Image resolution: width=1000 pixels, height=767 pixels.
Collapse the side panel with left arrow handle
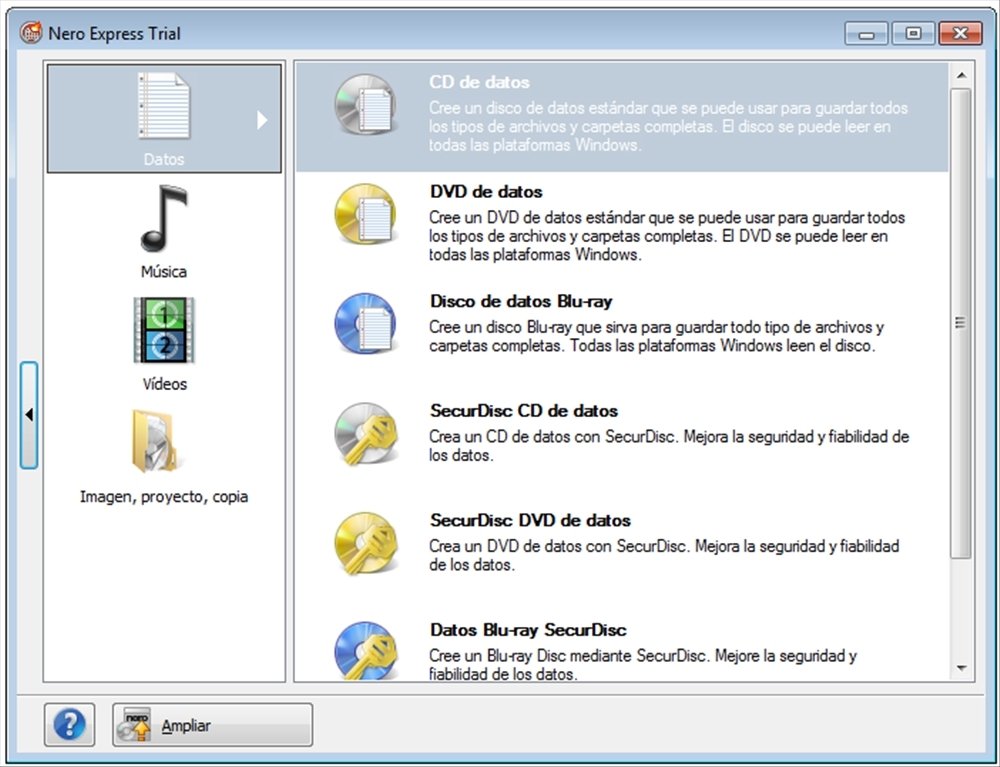[x=29, y=415]
